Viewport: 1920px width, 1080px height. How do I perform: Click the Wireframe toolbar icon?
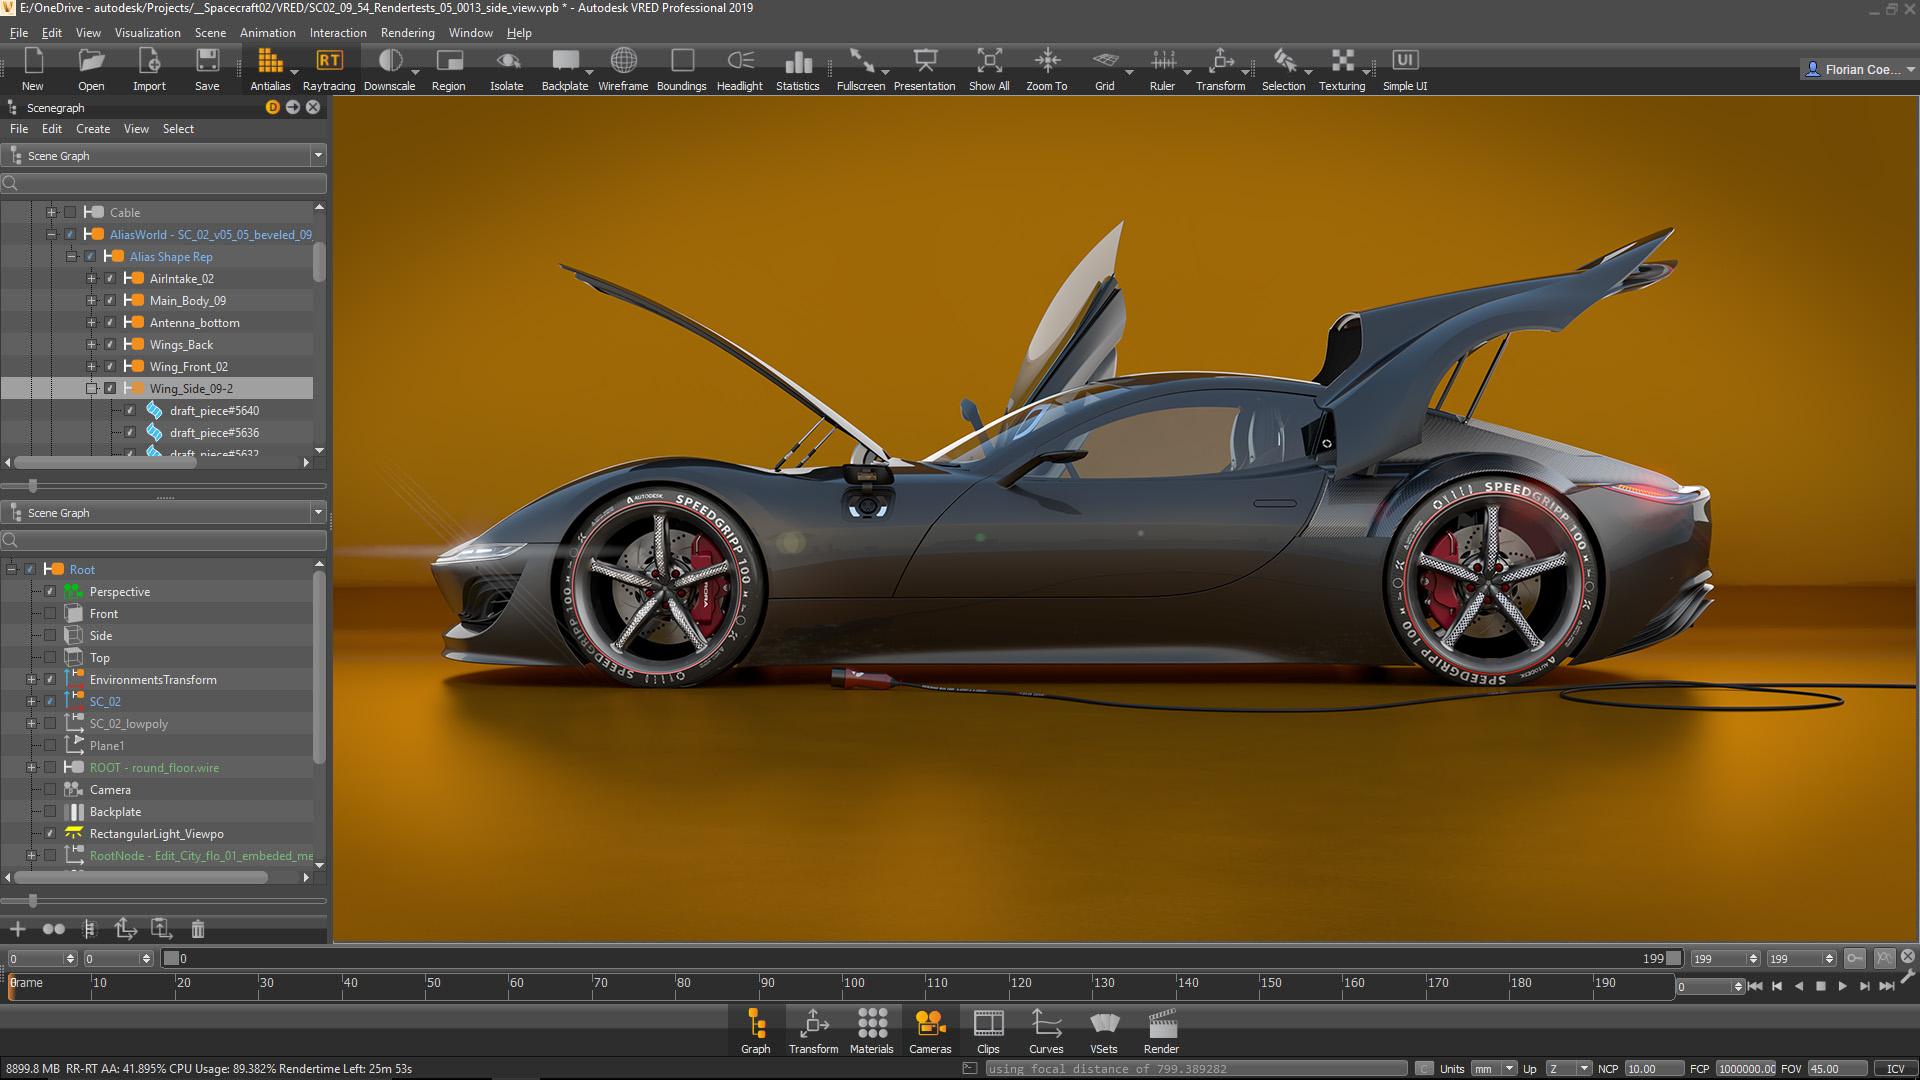pyautogui.click(x=623, y=62)
